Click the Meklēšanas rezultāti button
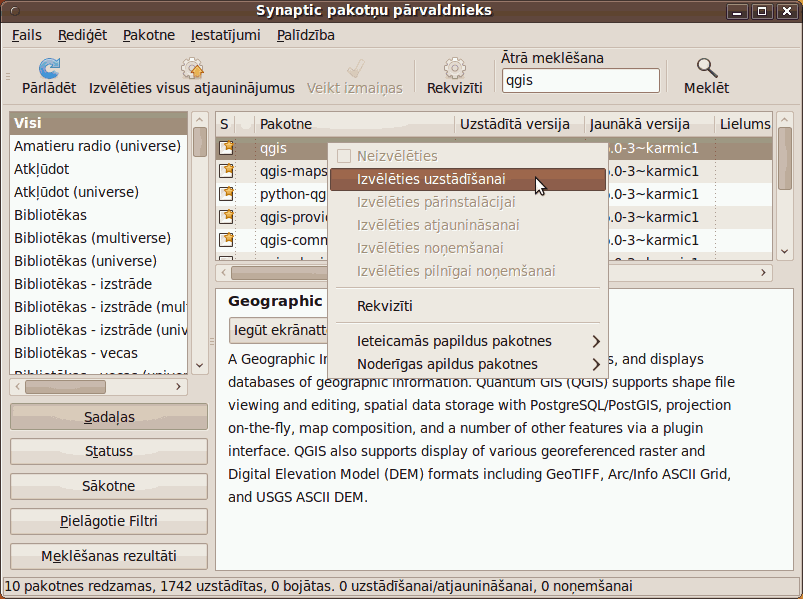 point(109,556)
